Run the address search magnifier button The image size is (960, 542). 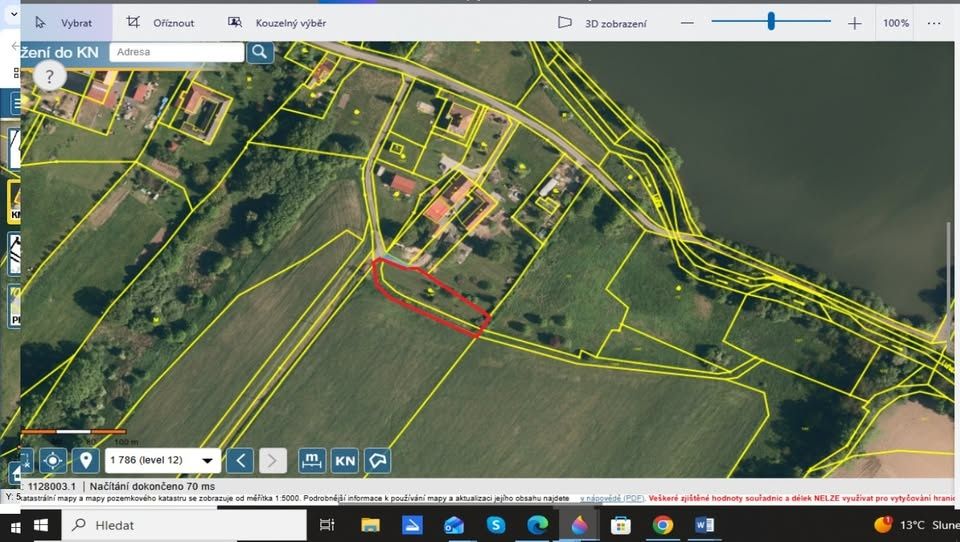pyautogui.click(x=260, y=52)
